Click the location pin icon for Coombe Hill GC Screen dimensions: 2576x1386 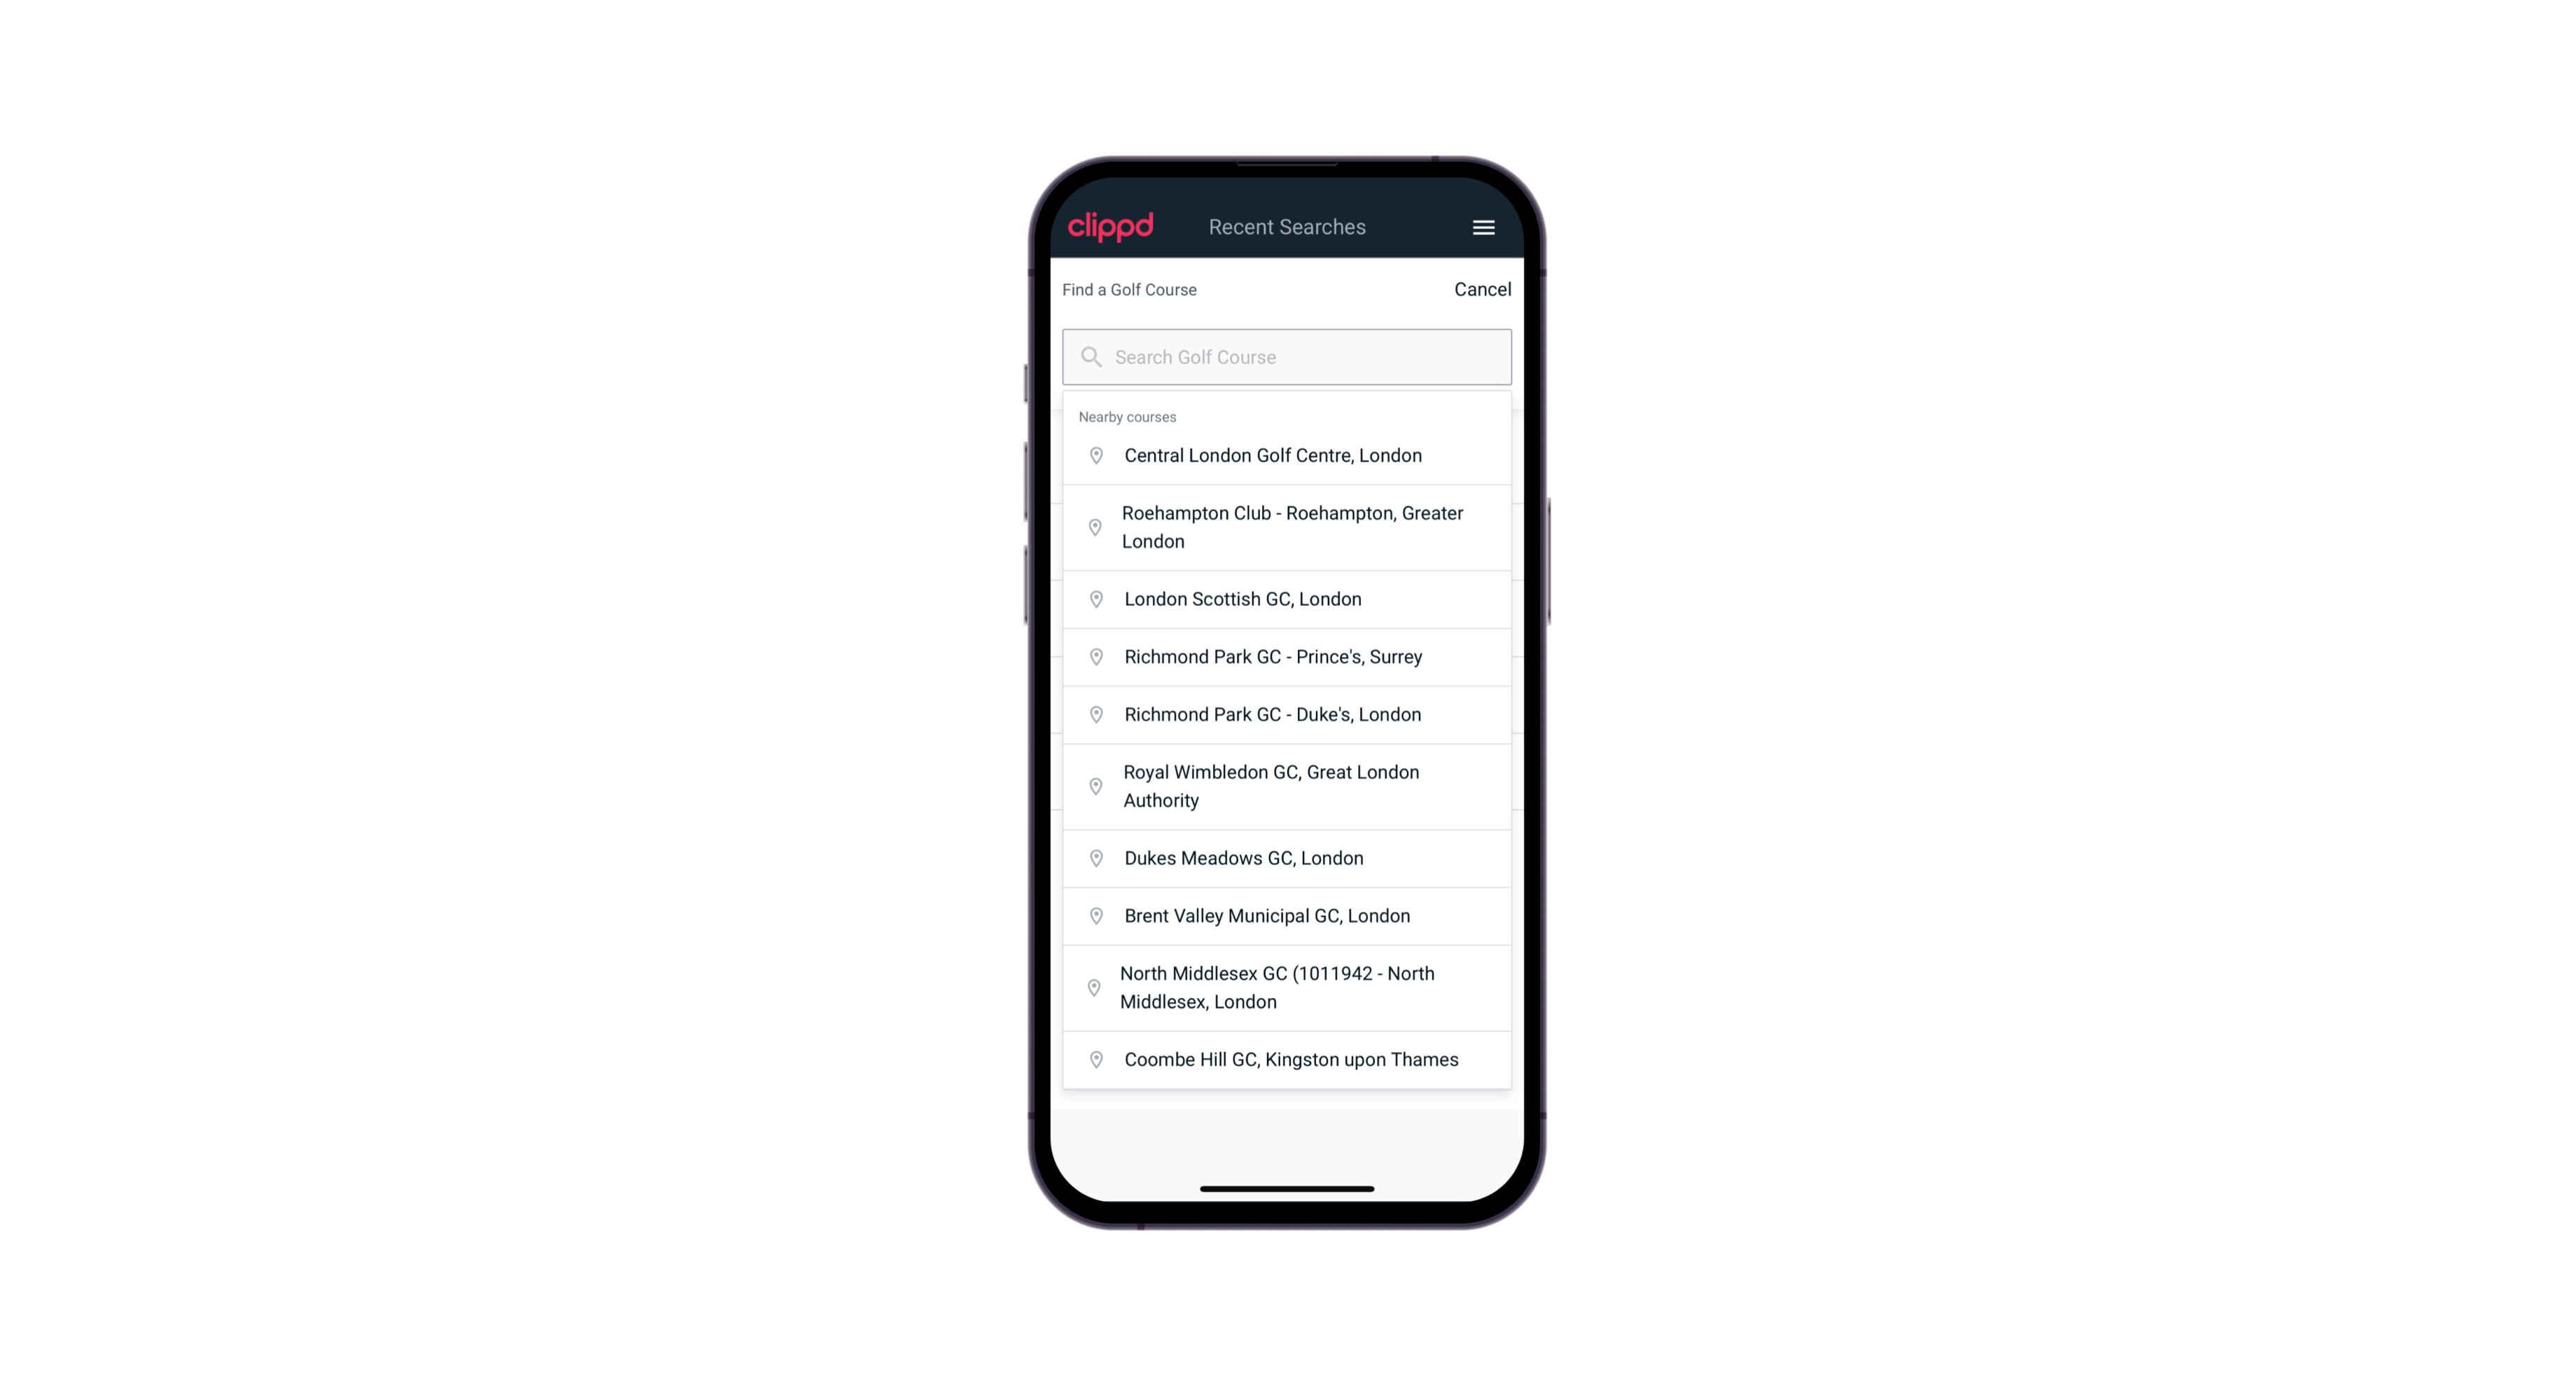pyautogui.click(x=1092, y=1058)
